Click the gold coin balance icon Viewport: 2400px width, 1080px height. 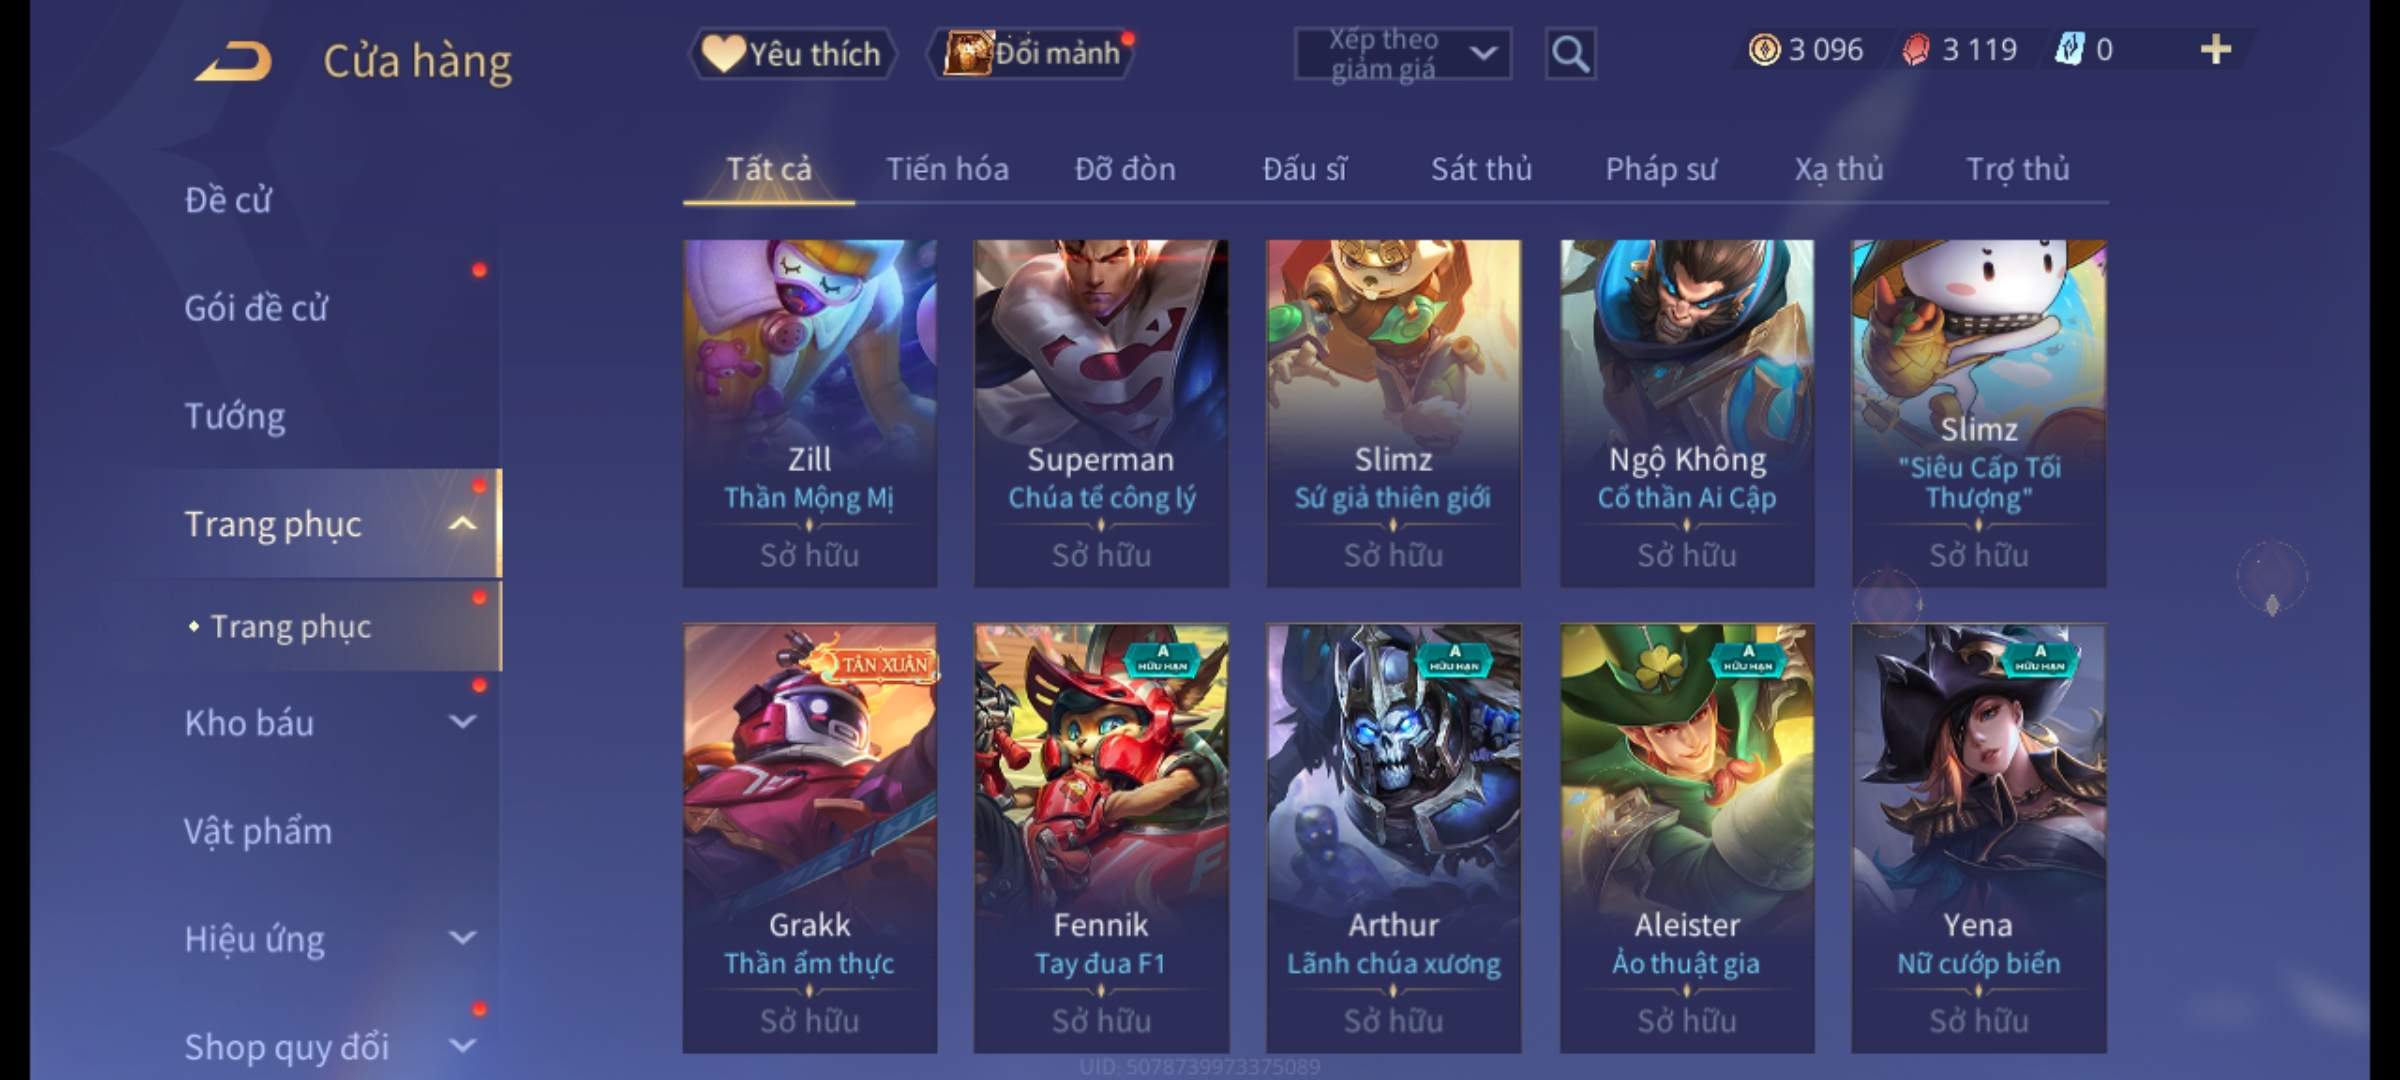[1764, 49]
